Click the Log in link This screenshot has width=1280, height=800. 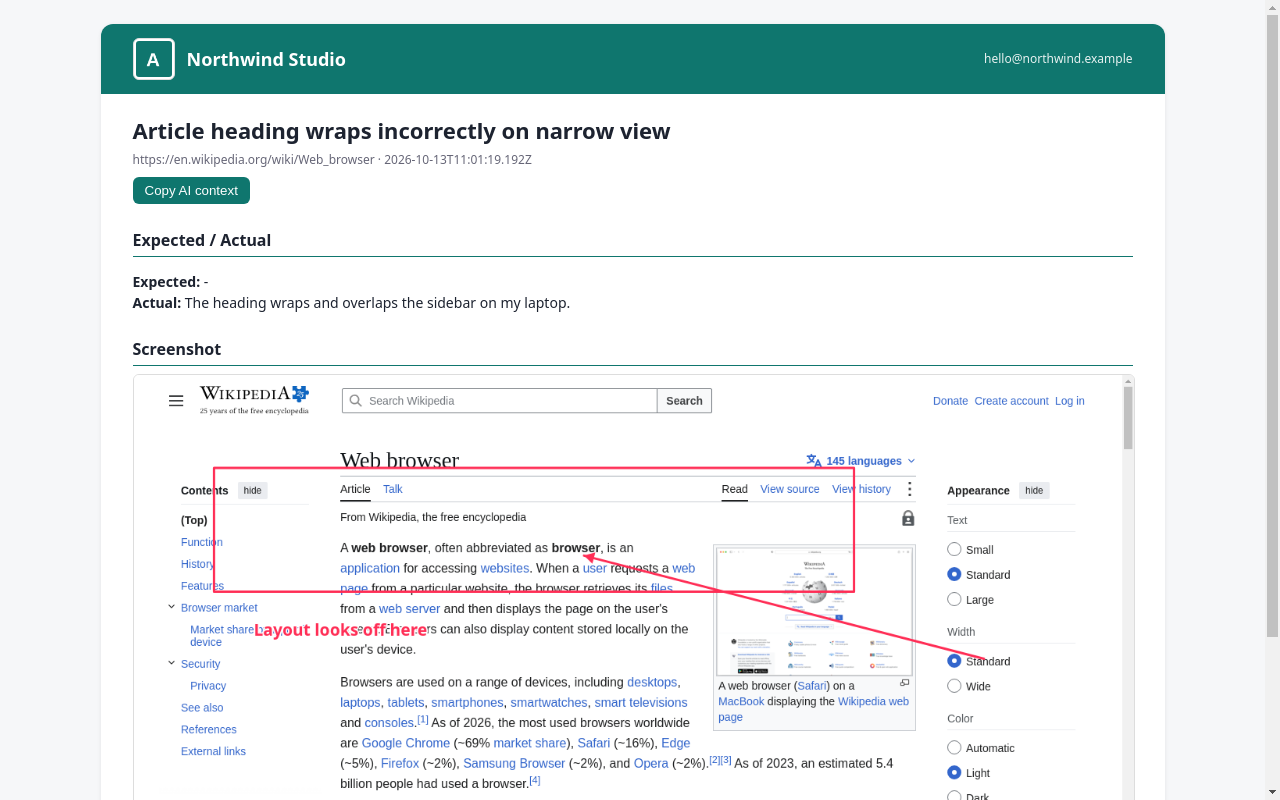(x=1069, y=401)
